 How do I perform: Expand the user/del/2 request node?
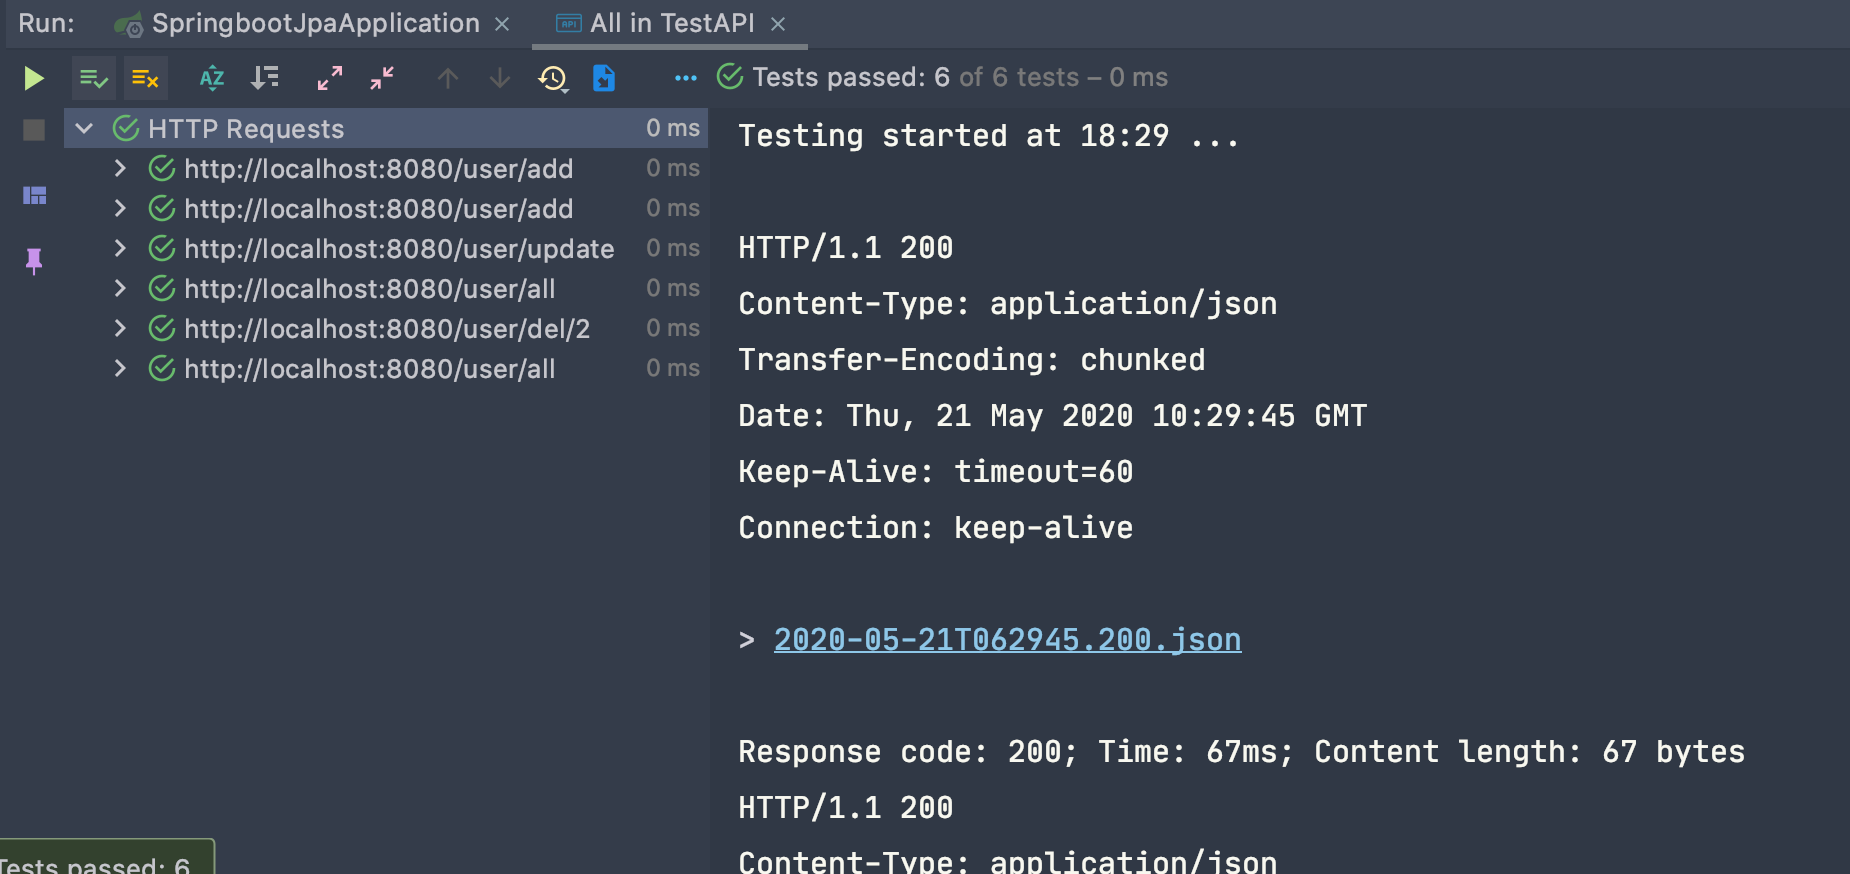pyautogui.click(x=120, y=328)
